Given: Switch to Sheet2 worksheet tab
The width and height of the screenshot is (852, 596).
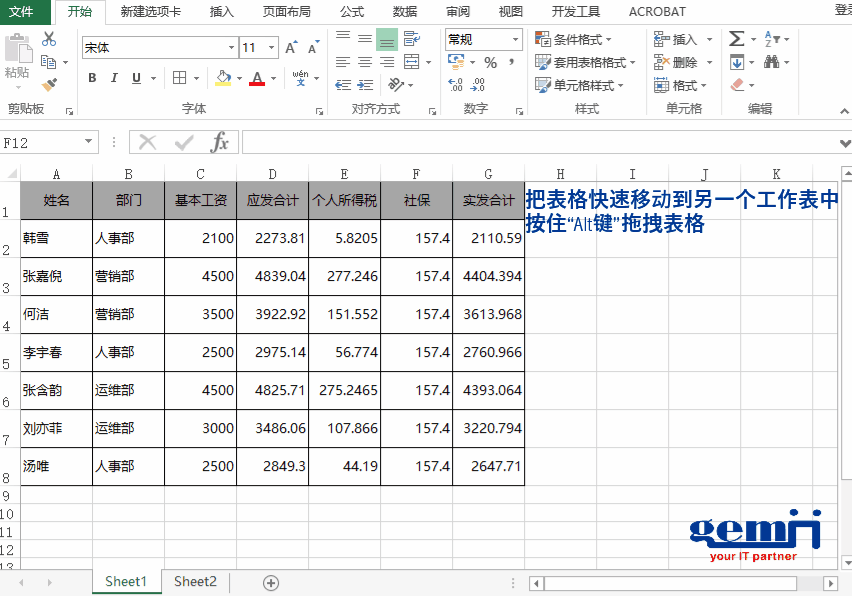Looking at the screenshot, I should tap(195, 582).
